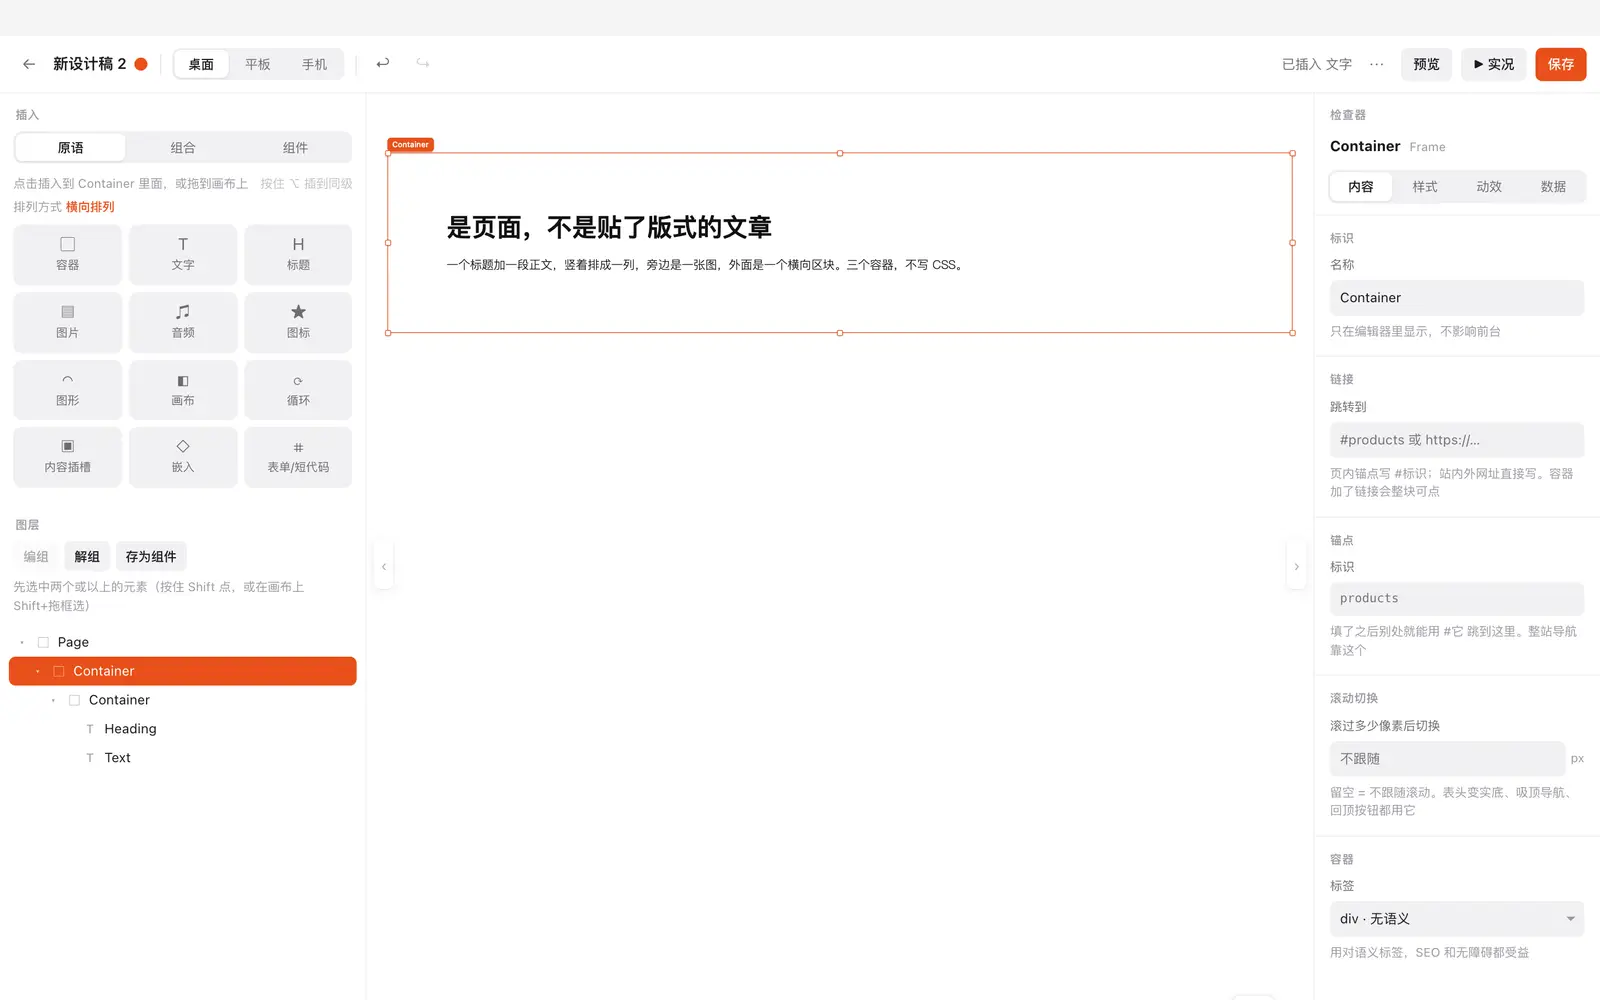
Task: Switch viewport to 手机 mobile
Action: point(314,64)
